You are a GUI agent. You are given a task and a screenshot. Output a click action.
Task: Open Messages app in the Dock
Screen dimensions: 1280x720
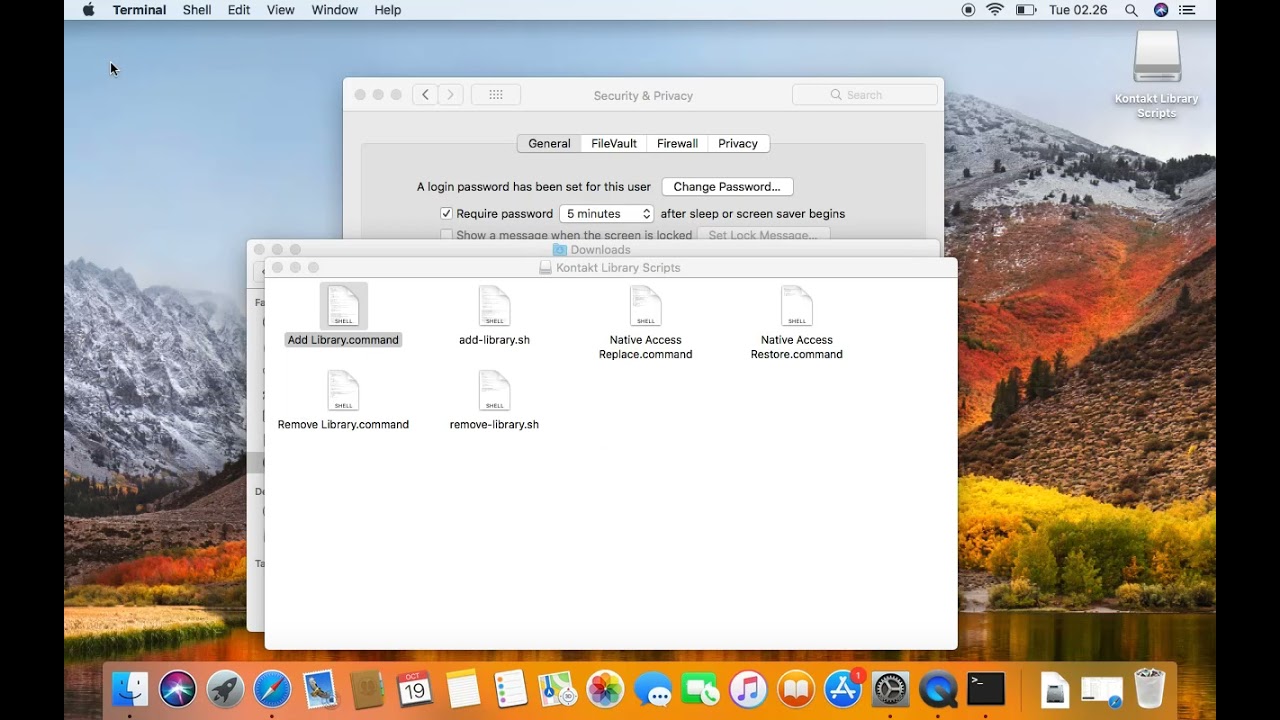[x=653, y=689]
